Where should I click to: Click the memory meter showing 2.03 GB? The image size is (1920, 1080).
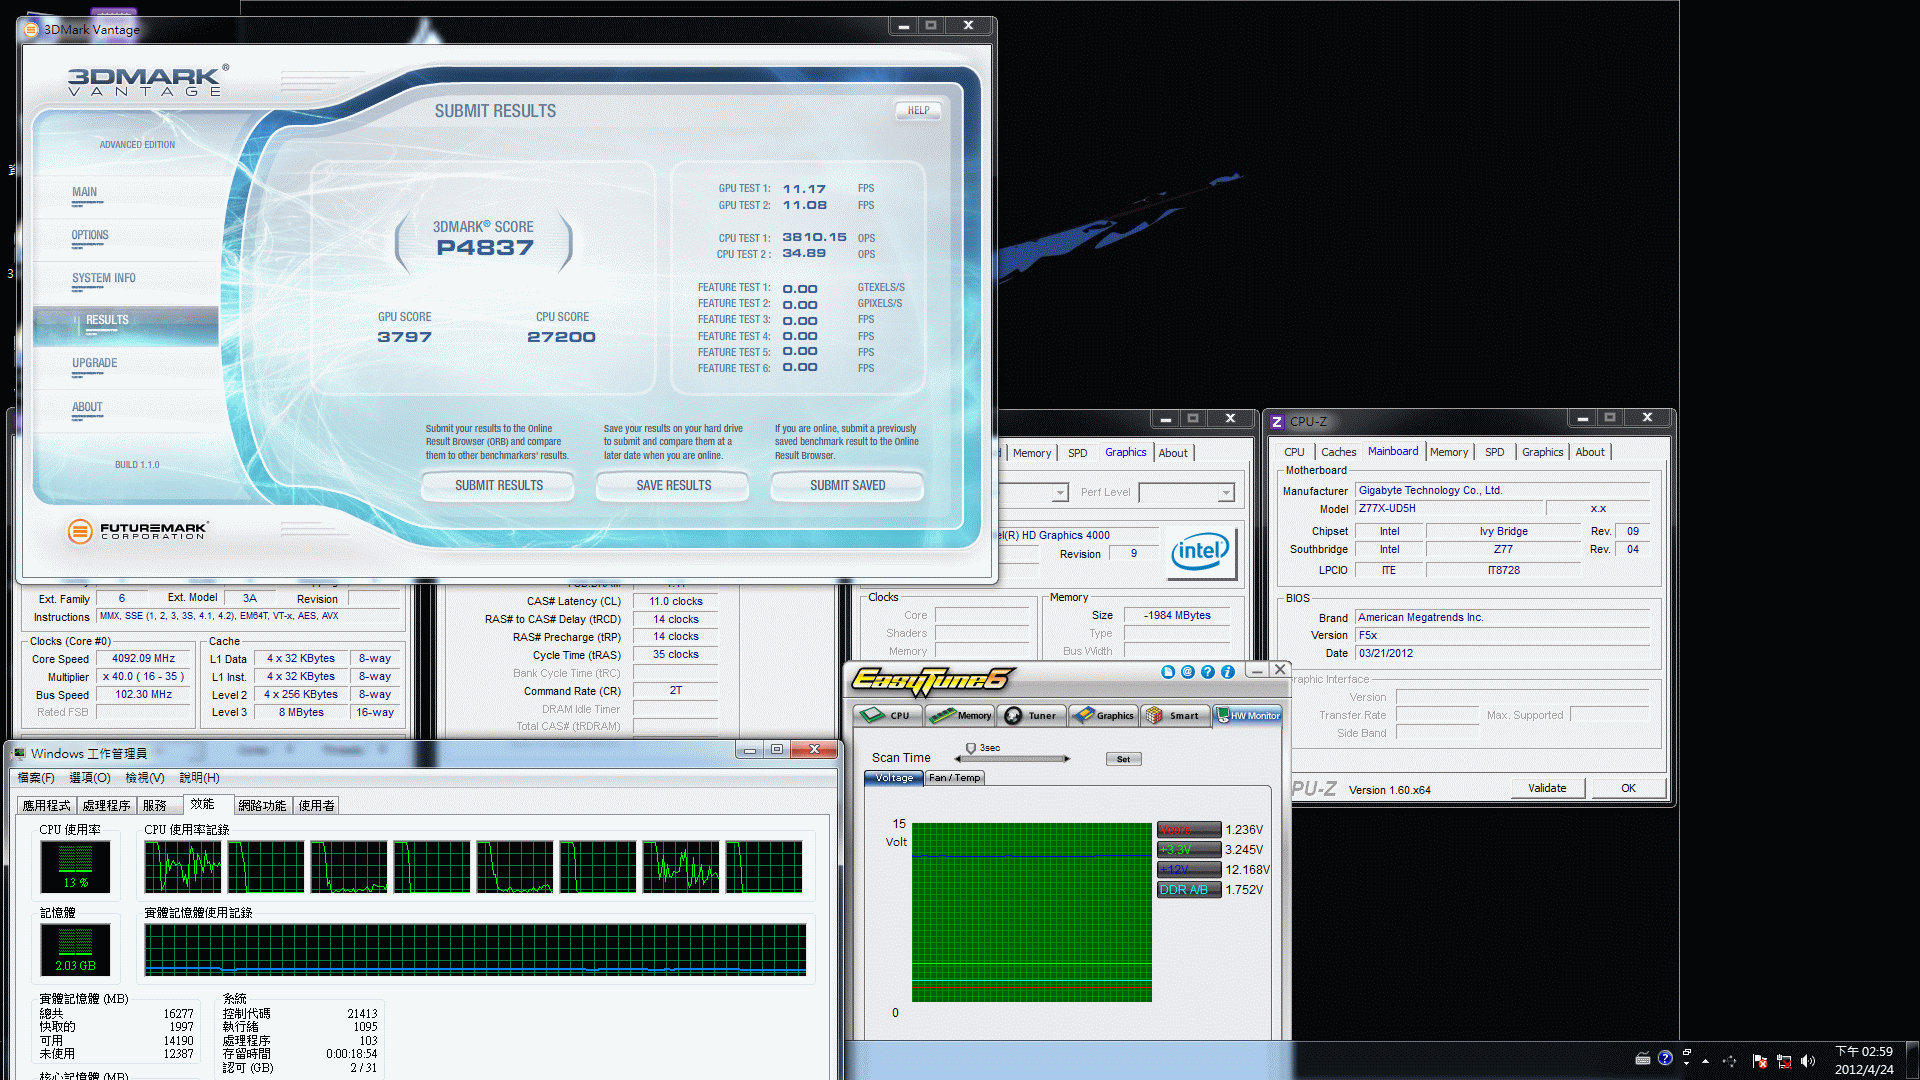(x=75, y=950)
